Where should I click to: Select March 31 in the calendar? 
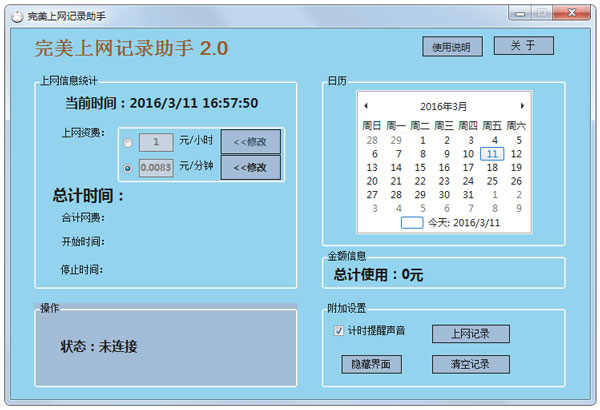point(468,195)
